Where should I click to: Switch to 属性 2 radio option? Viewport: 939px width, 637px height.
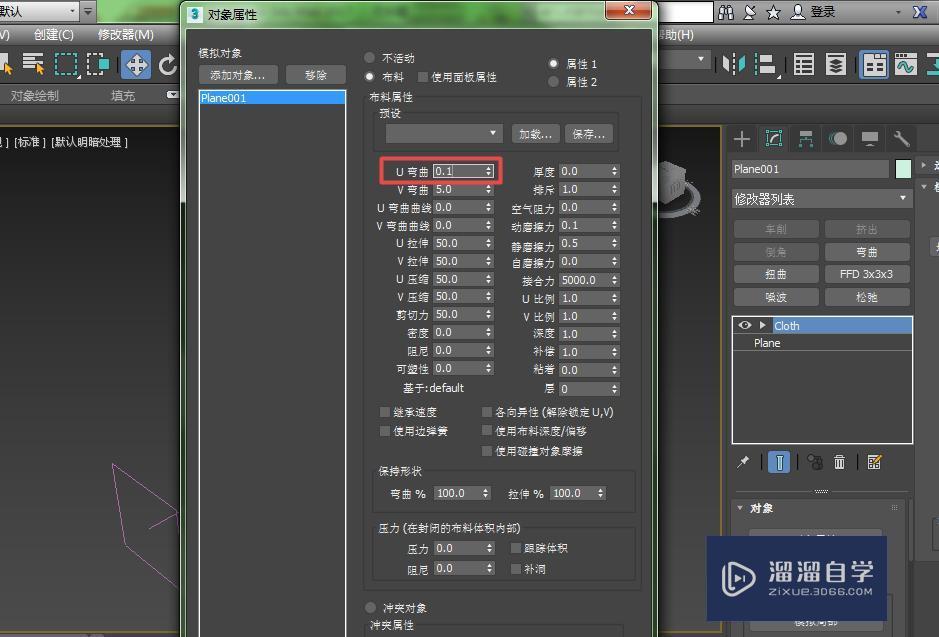tap(554, 82)
